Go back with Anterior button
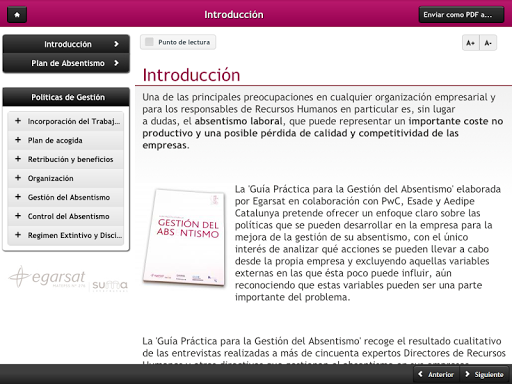The height and width of the screenshot is (384, 512). click(x=437, y=374)
